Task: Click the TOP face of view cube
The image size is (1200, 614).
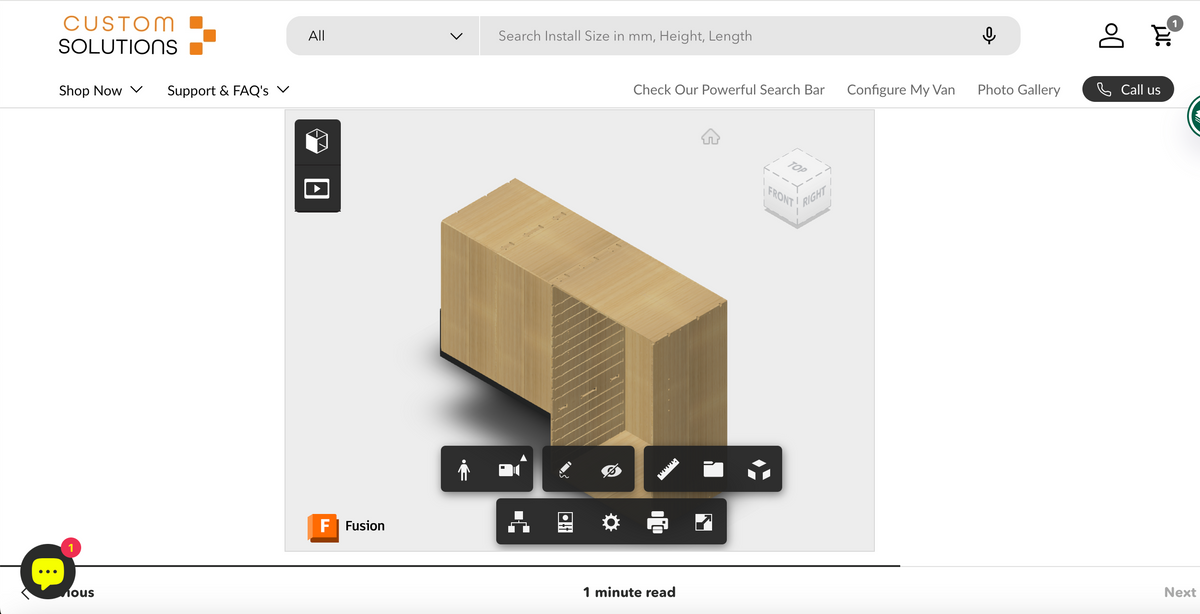Action: (x=798, y=166)
